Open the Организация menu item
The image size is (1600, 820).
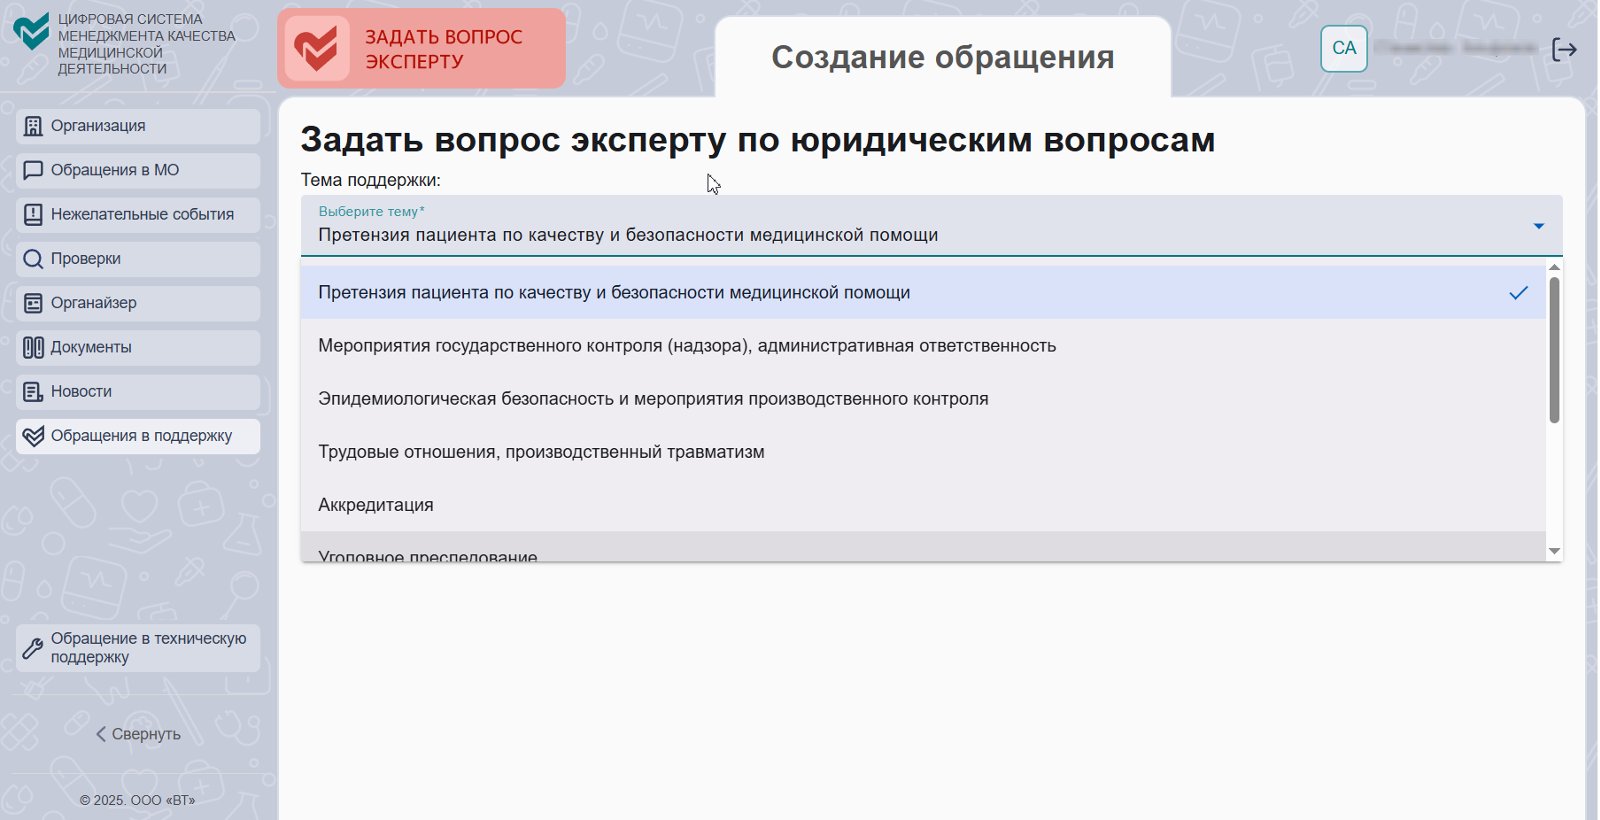click(138, 126)
